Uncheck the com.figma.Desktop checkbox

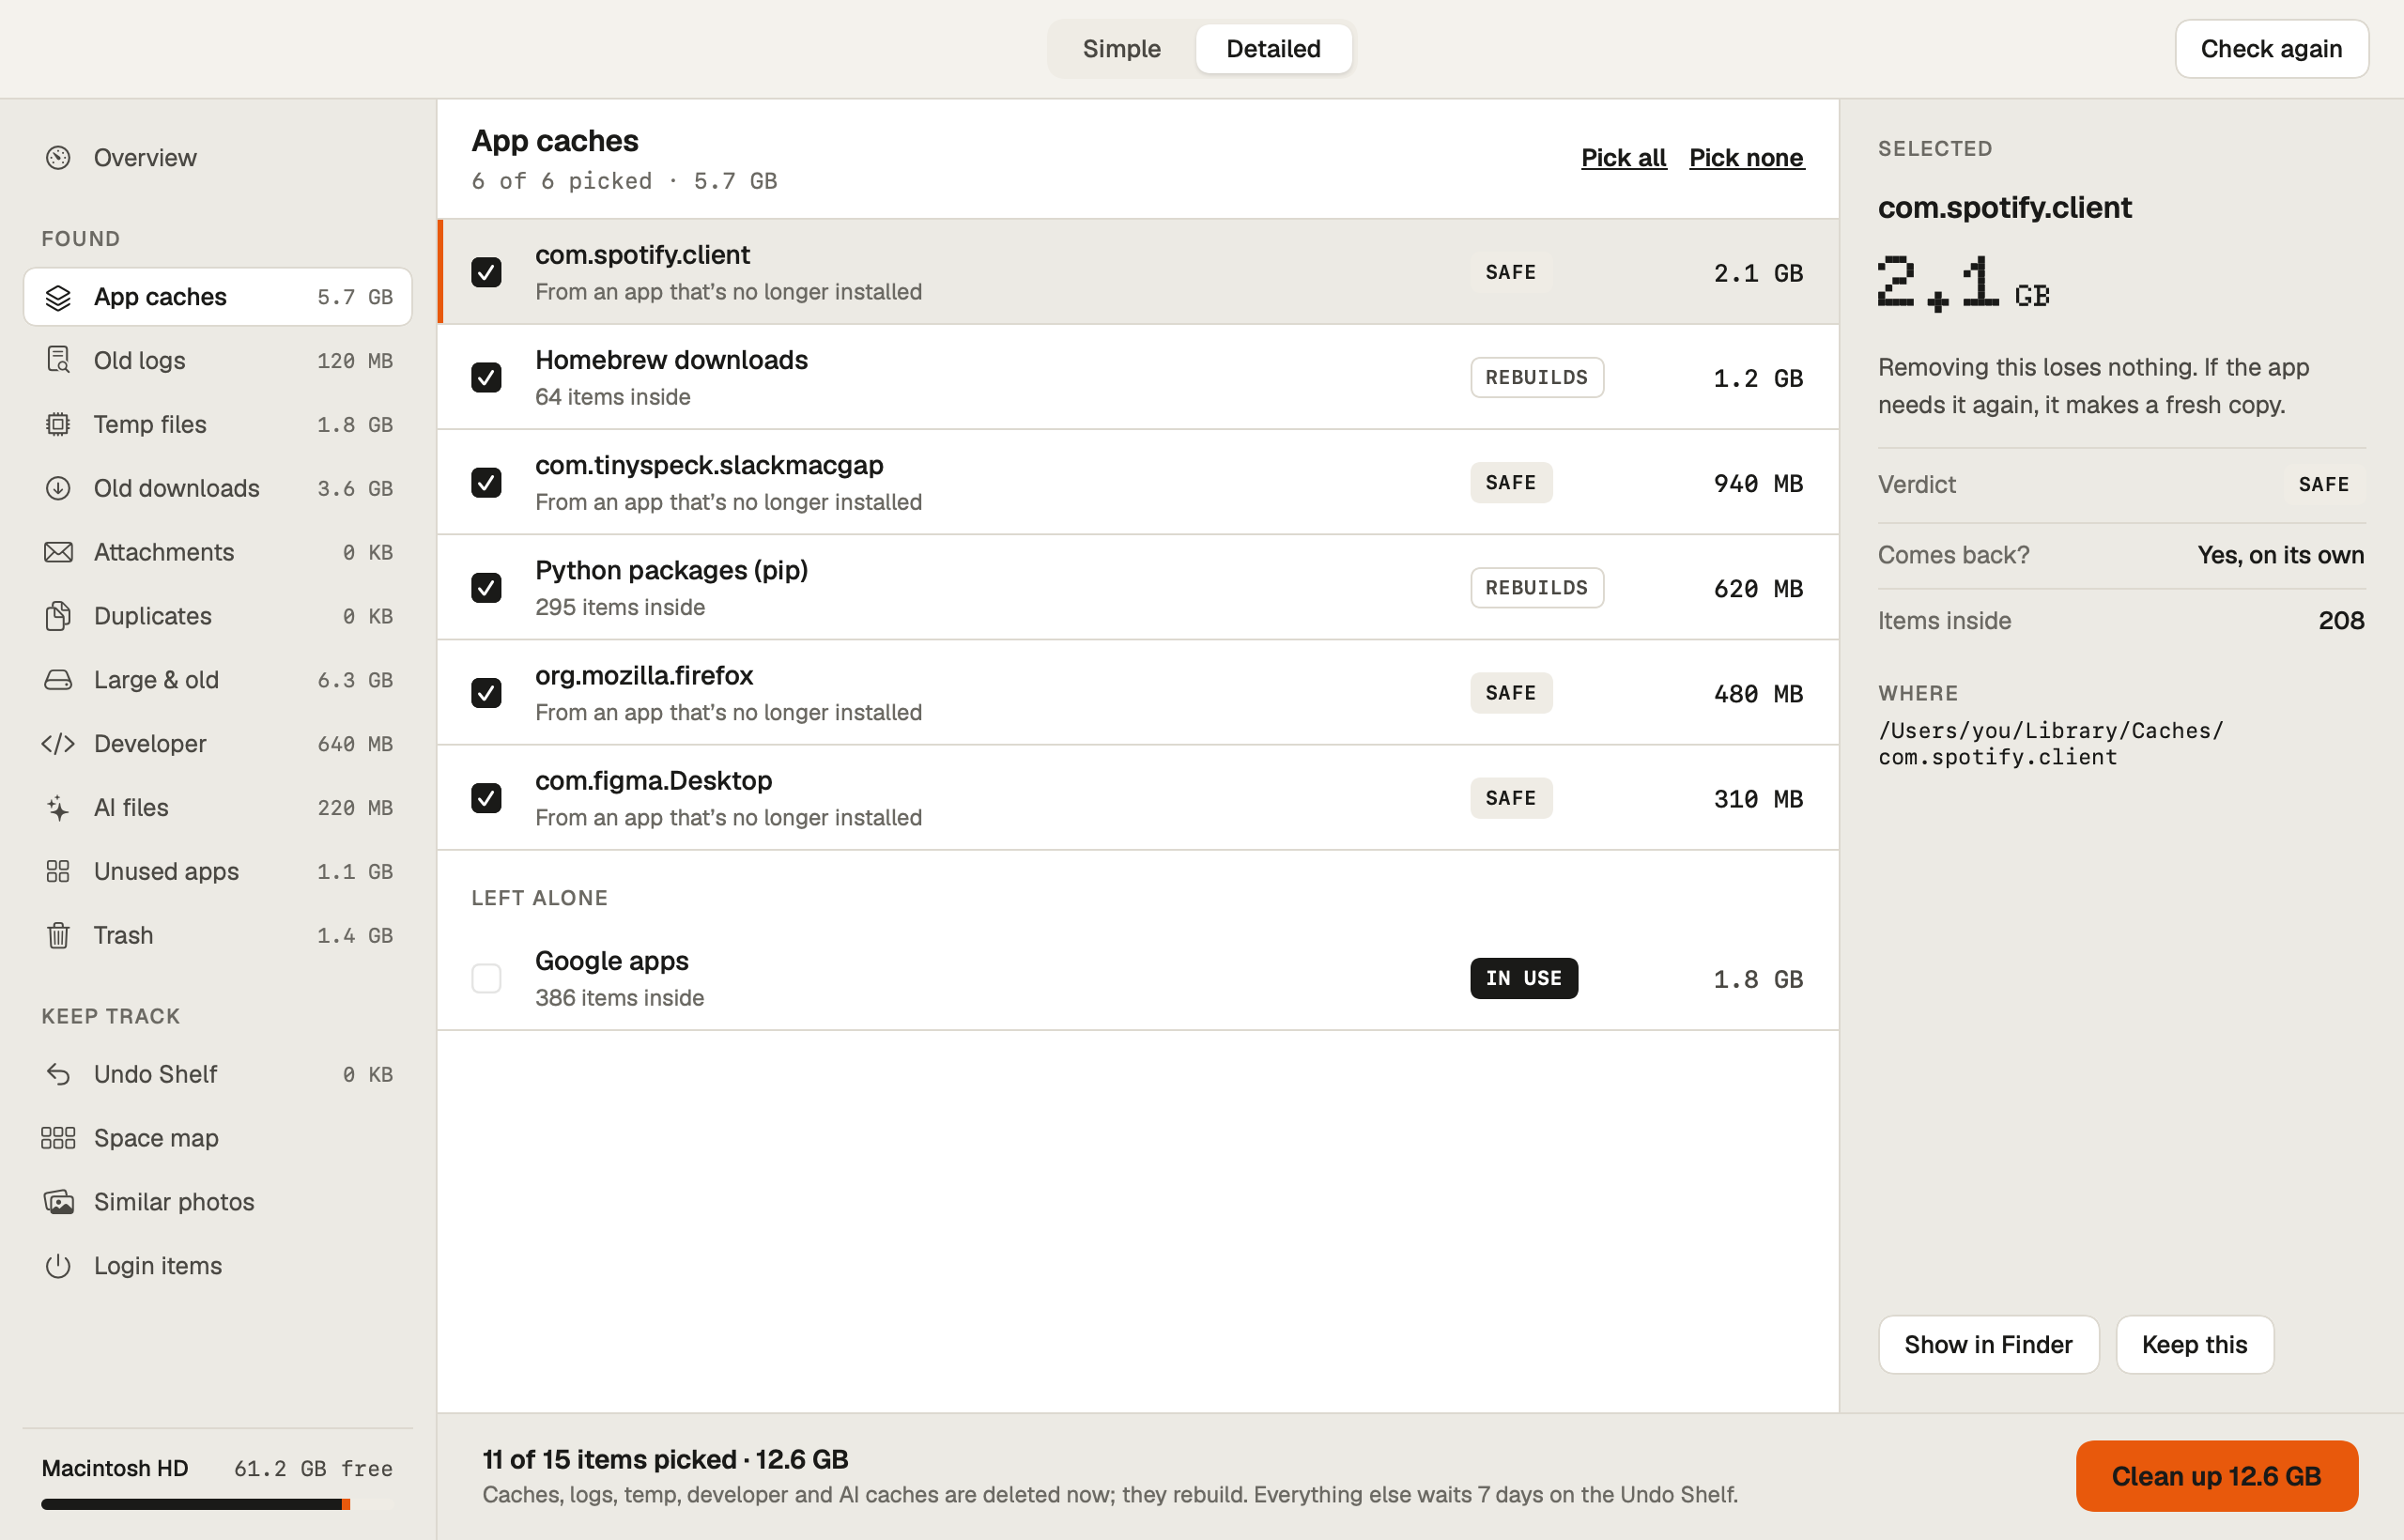pyautogui.click(x=486, y=798)
